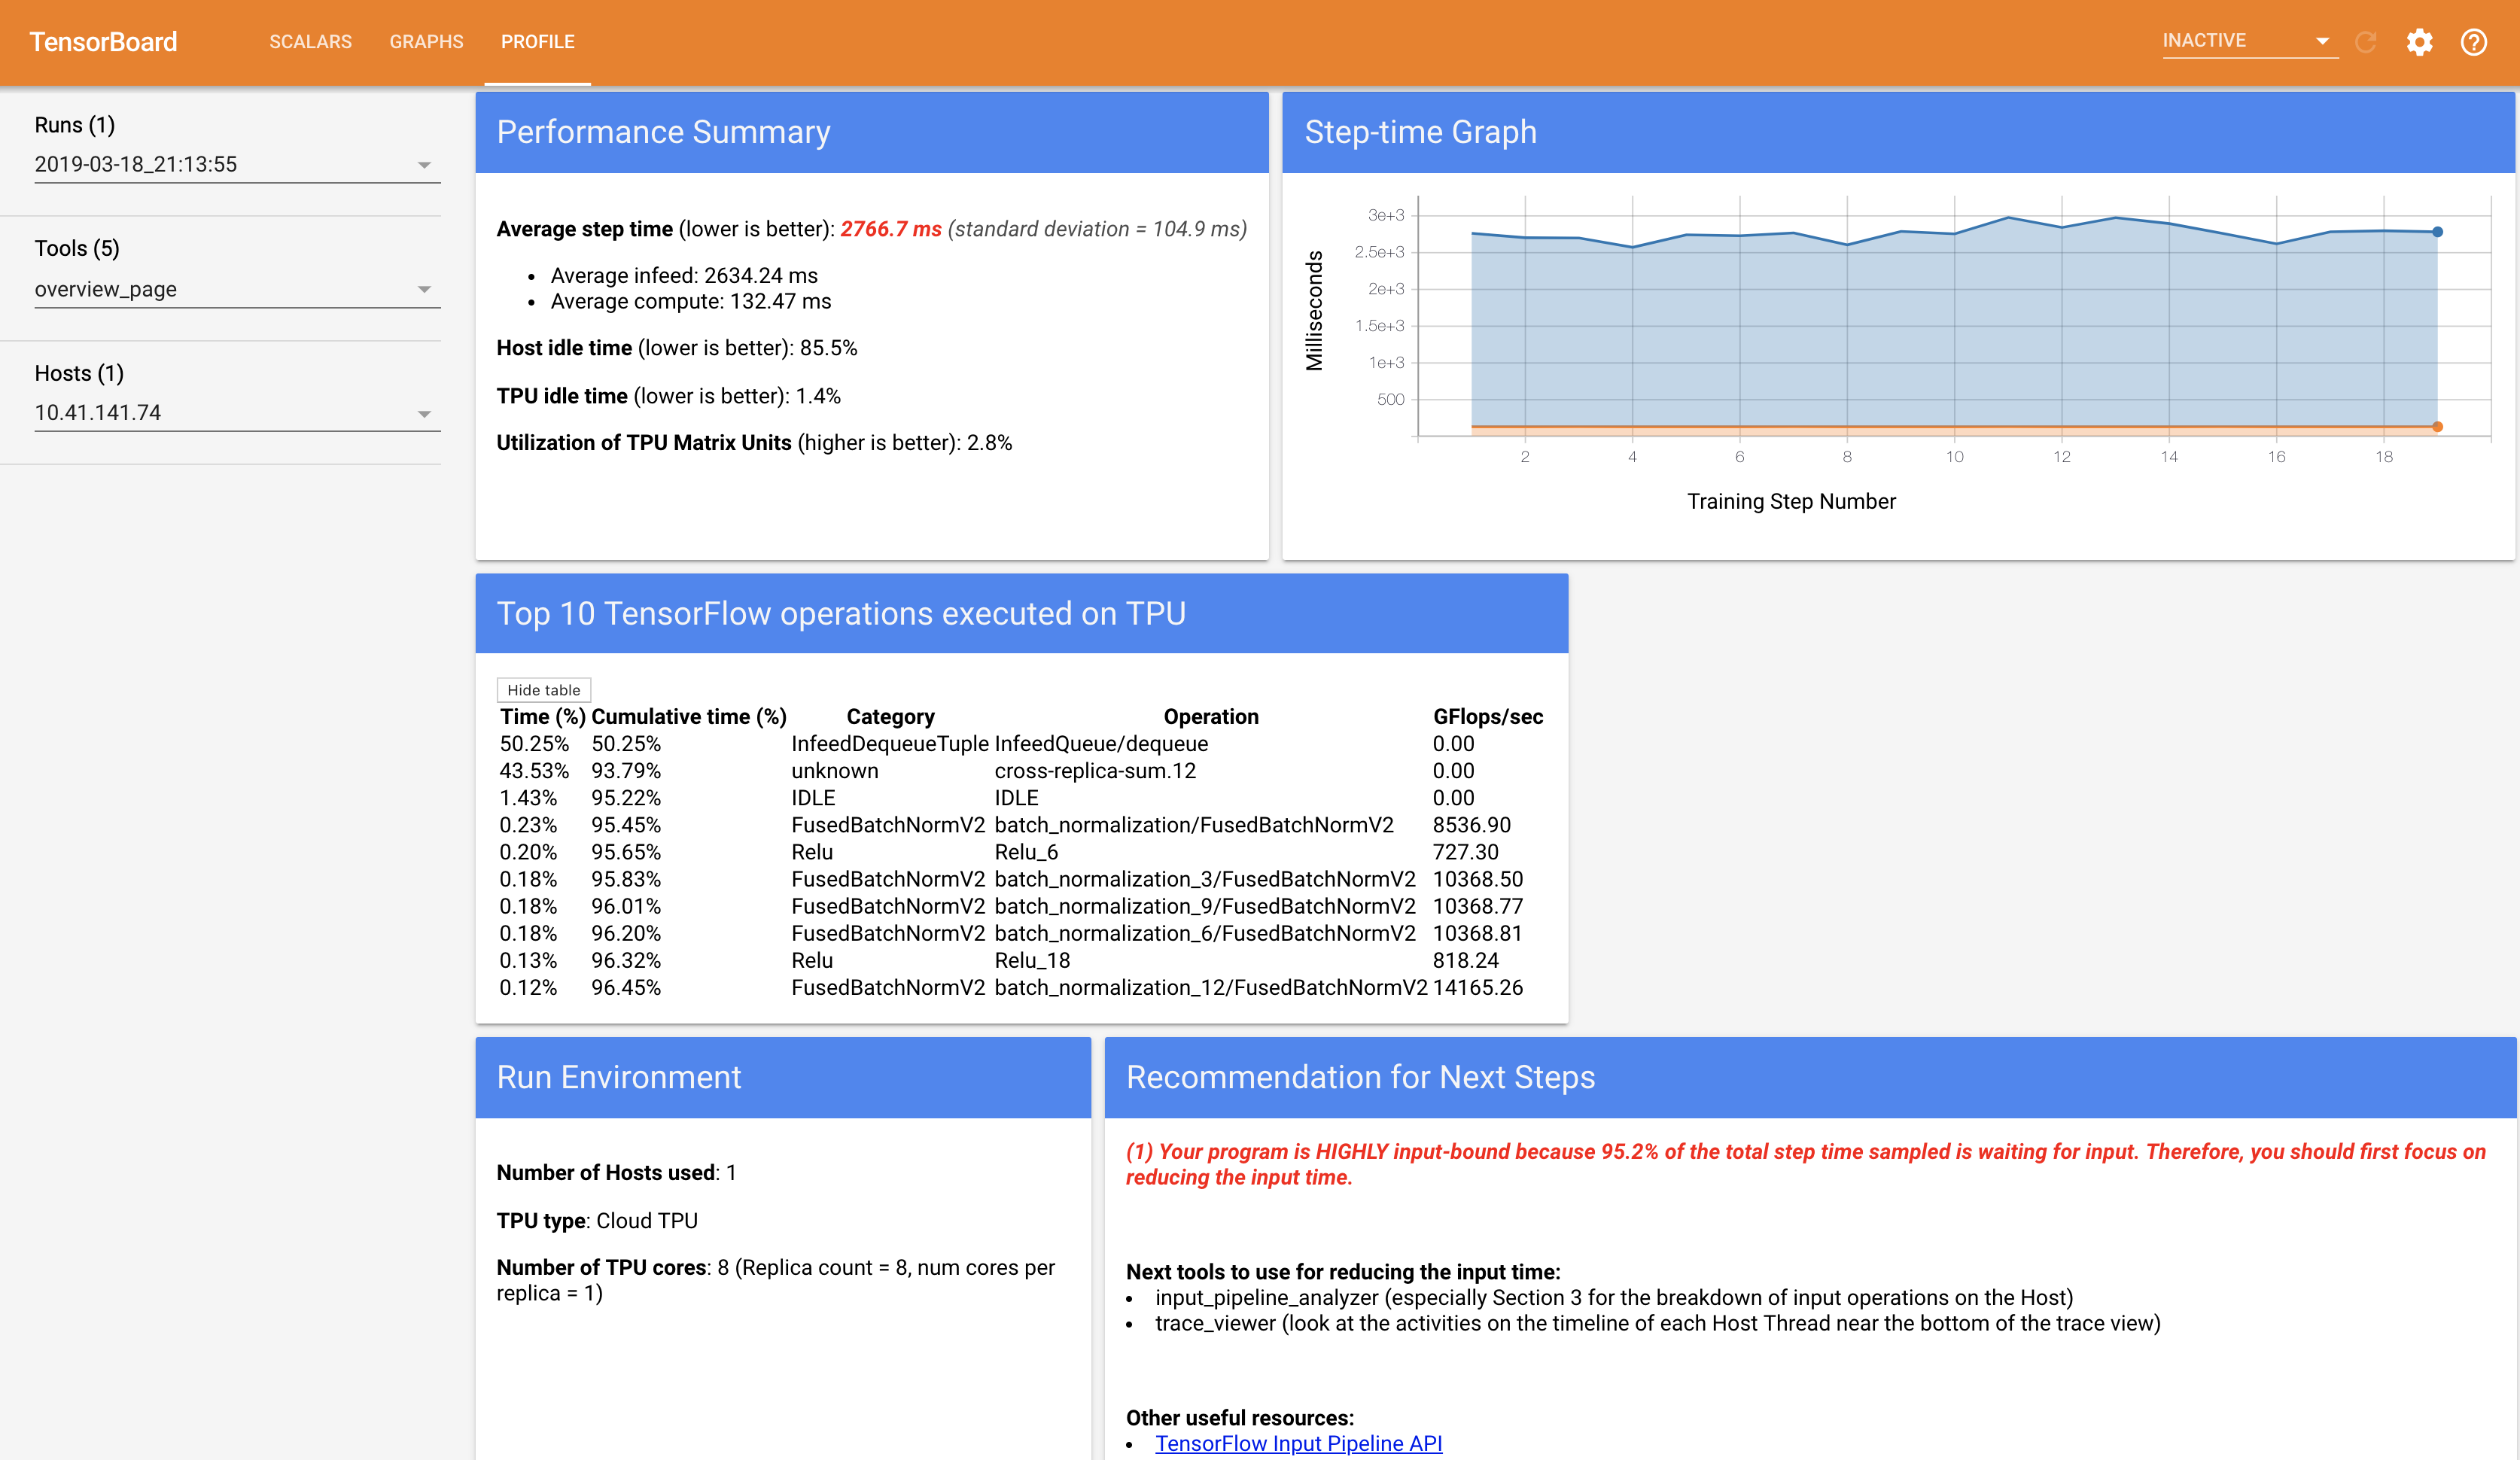This screenshot has width=2520, height=1460.
Task: Open the Runs dropdown arrow
Action: pos(424,165)
